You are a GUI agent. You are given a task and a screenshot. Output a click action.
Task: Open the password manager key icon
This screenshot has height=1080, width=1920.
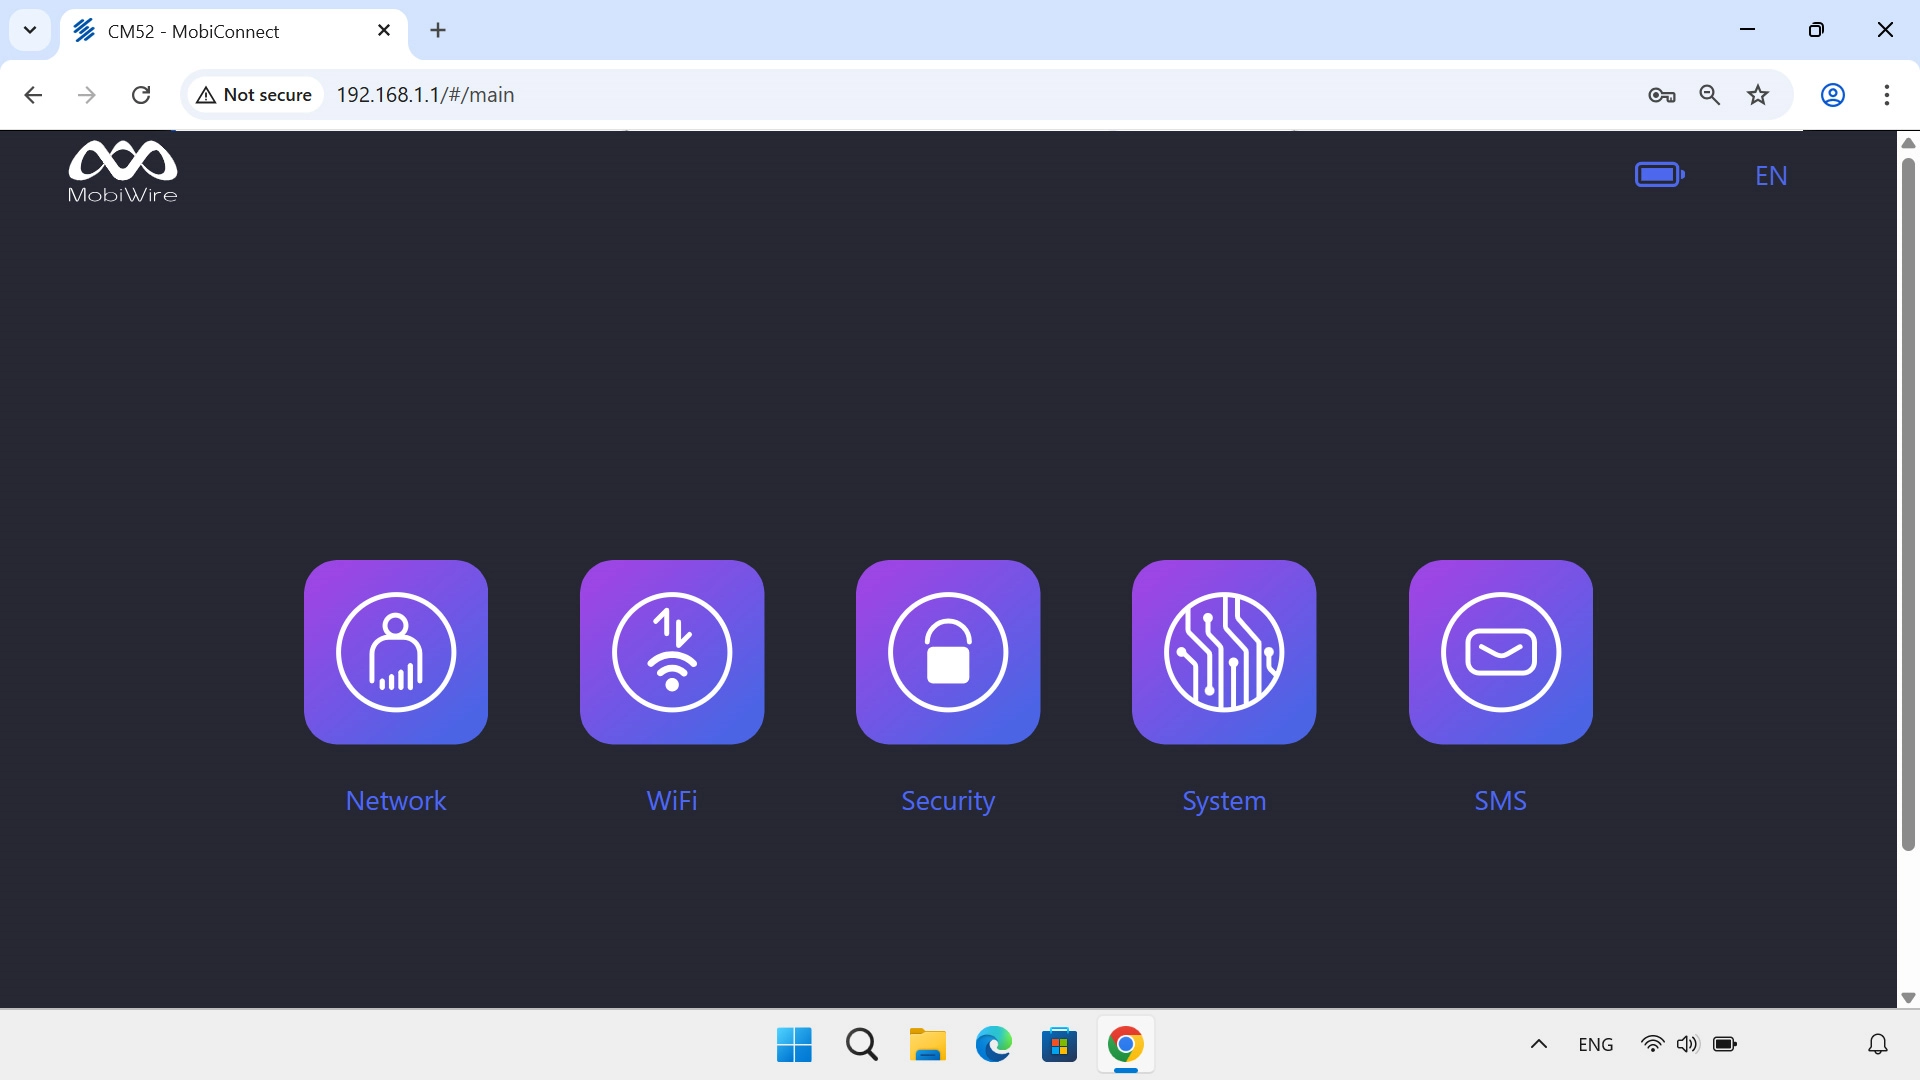1661,95
